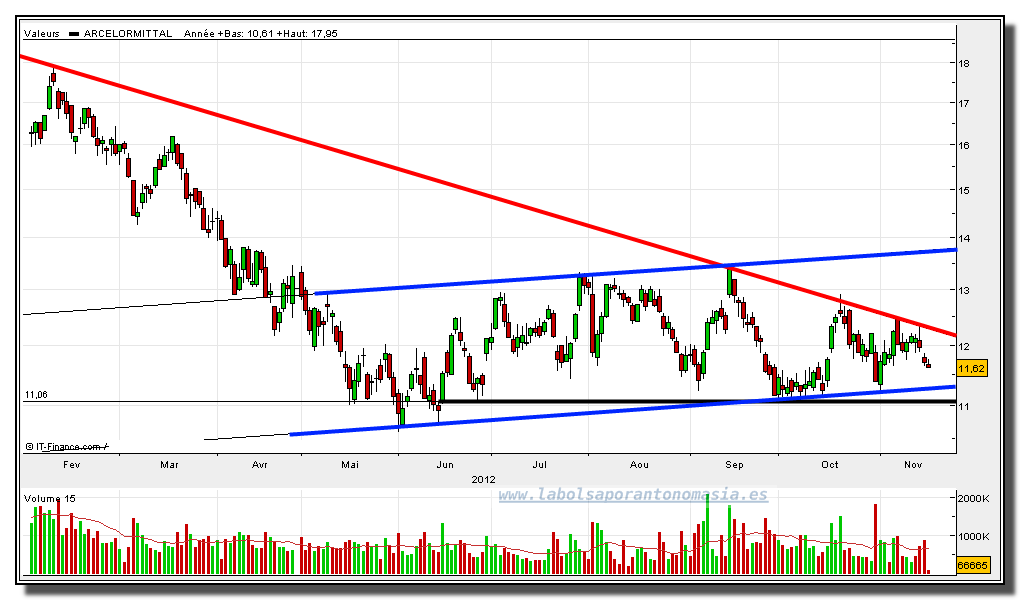
Task: Click the 'Fev' month label on time axis
Action: point(72,465)
